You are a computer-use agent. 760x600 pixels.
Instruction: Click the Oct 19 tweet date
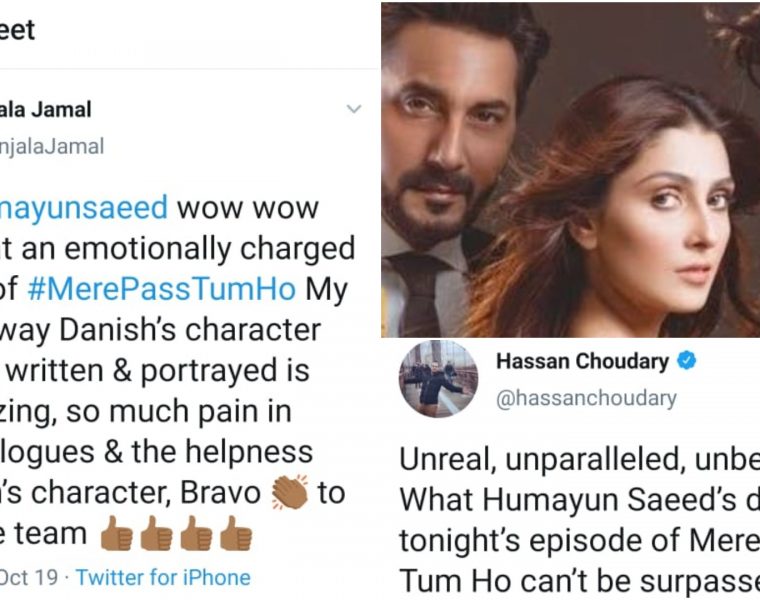[29, 578]
